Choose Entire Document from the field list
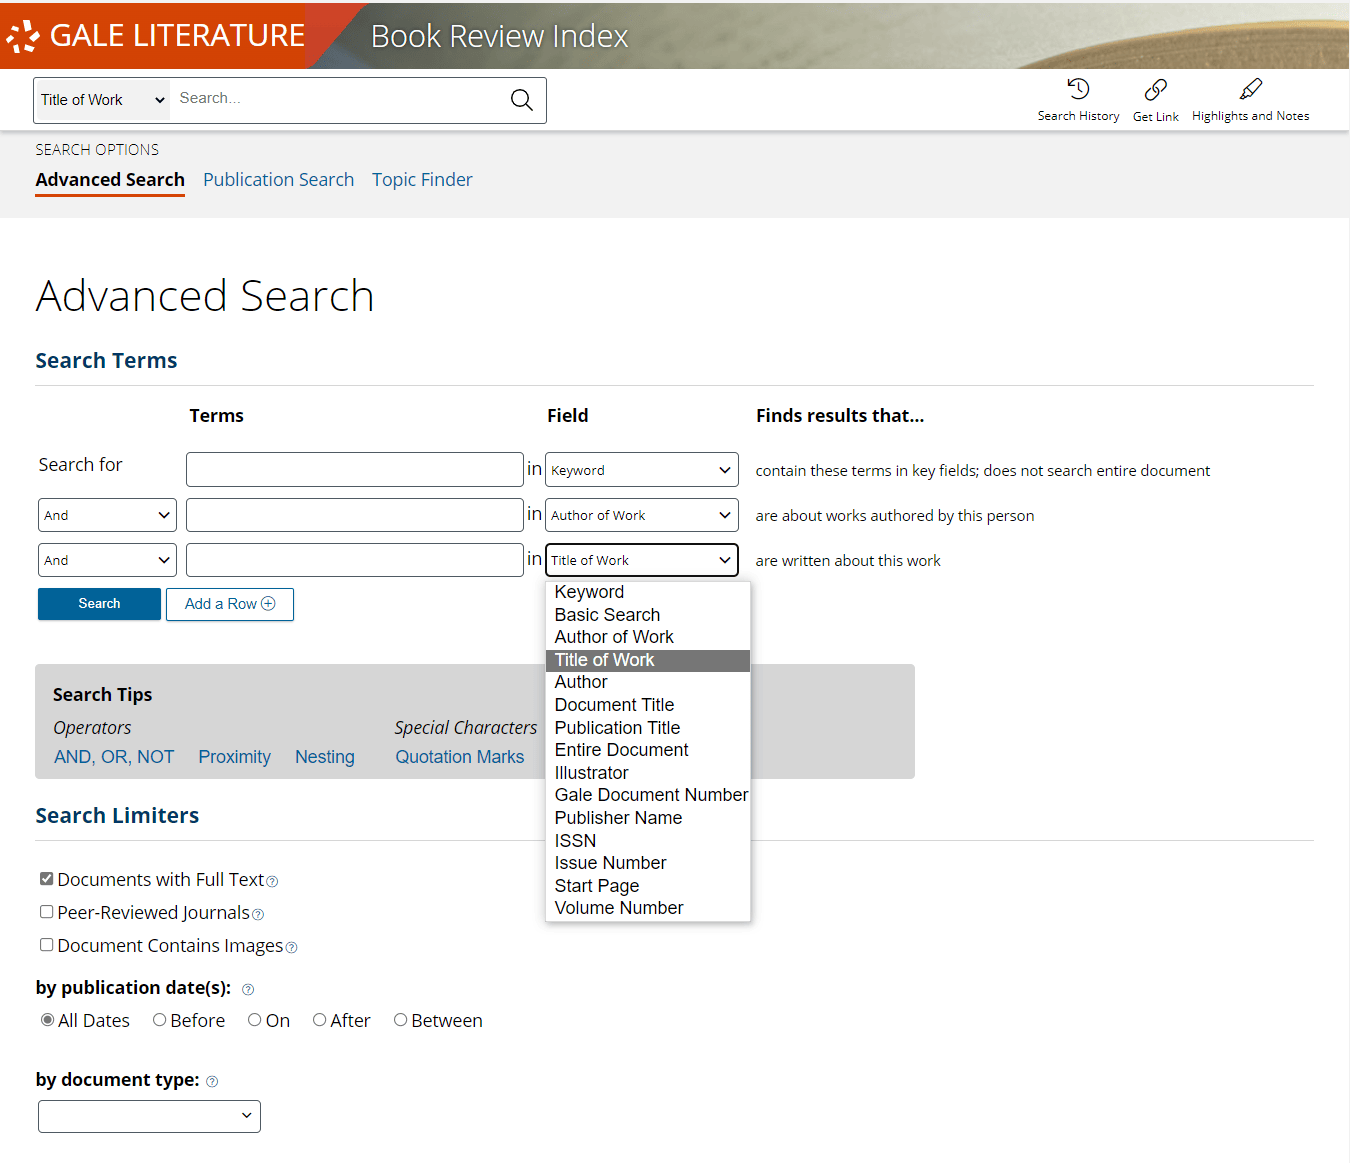 [648, 751]
